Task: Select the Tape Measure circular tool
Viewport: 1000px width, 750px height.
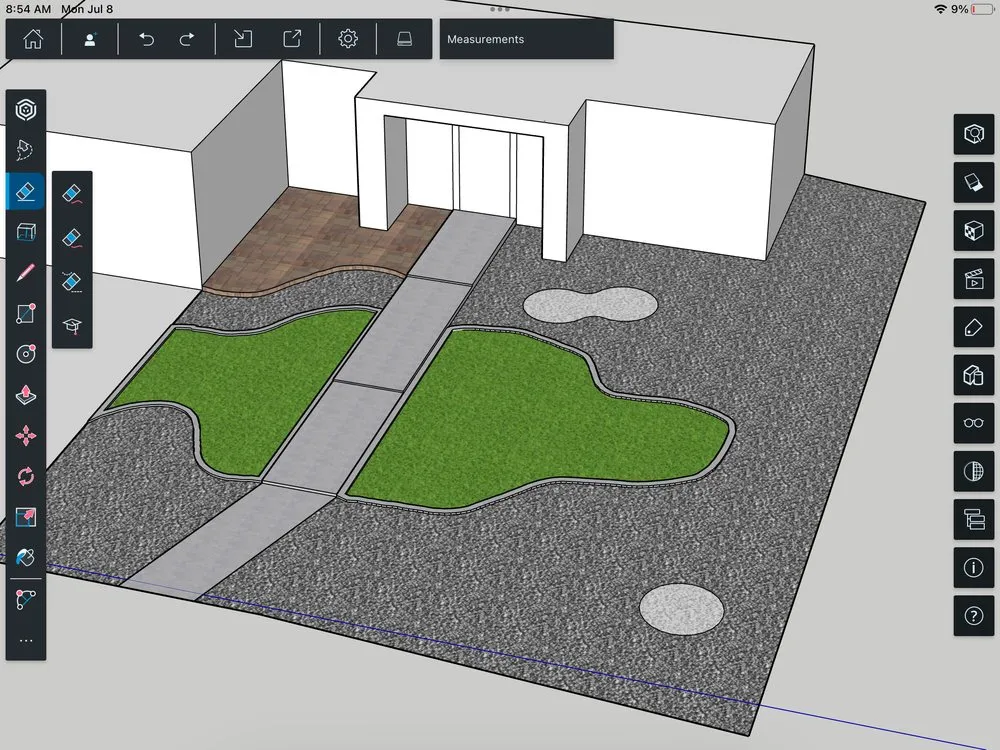Action: (x=26, y=354)
